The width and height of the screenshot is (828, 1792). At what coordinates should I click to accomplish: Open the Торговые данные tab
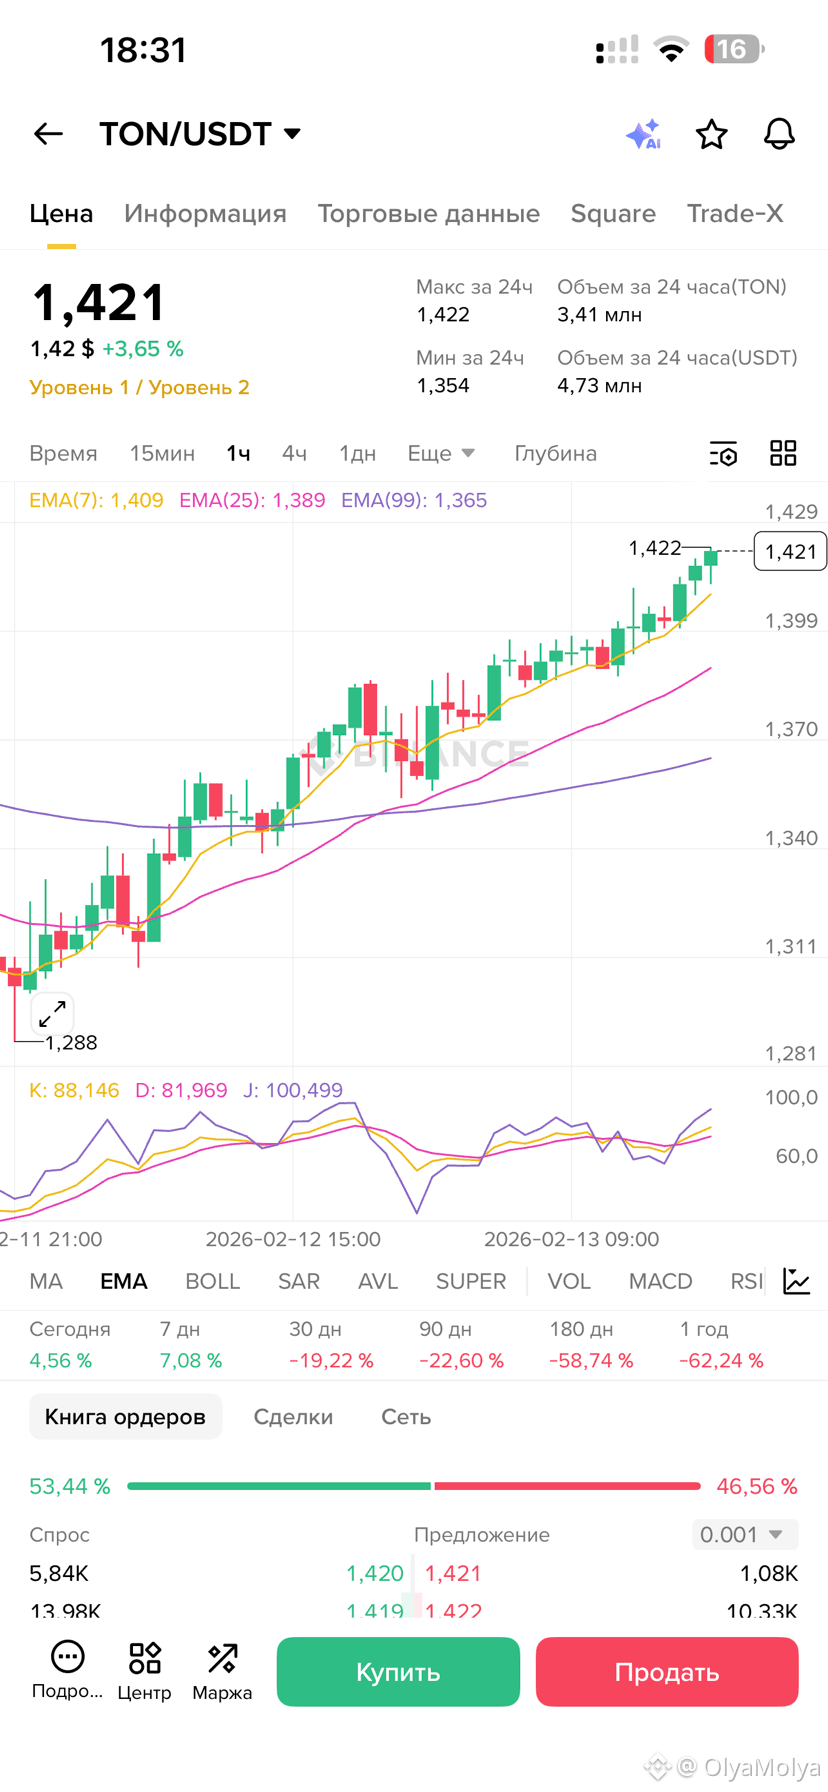[428, 213]
